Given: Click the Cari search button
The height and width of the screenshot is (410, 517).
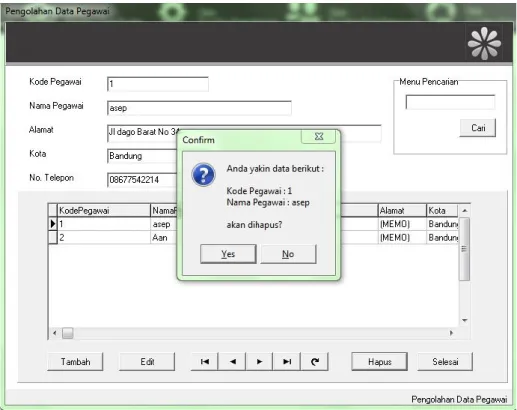Looking at the screenshot, I should click(x=478, y=128).
